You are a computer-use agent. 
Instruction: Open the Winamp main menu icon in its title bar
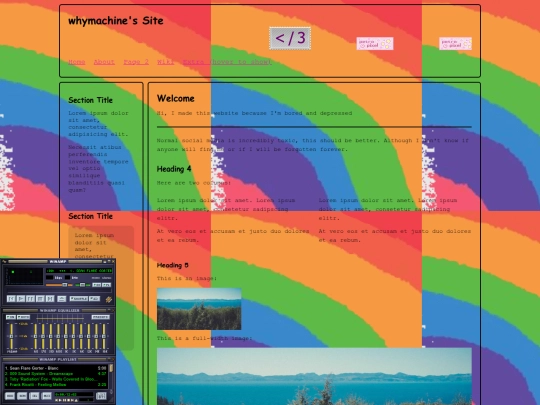click(x=4, y=261)
